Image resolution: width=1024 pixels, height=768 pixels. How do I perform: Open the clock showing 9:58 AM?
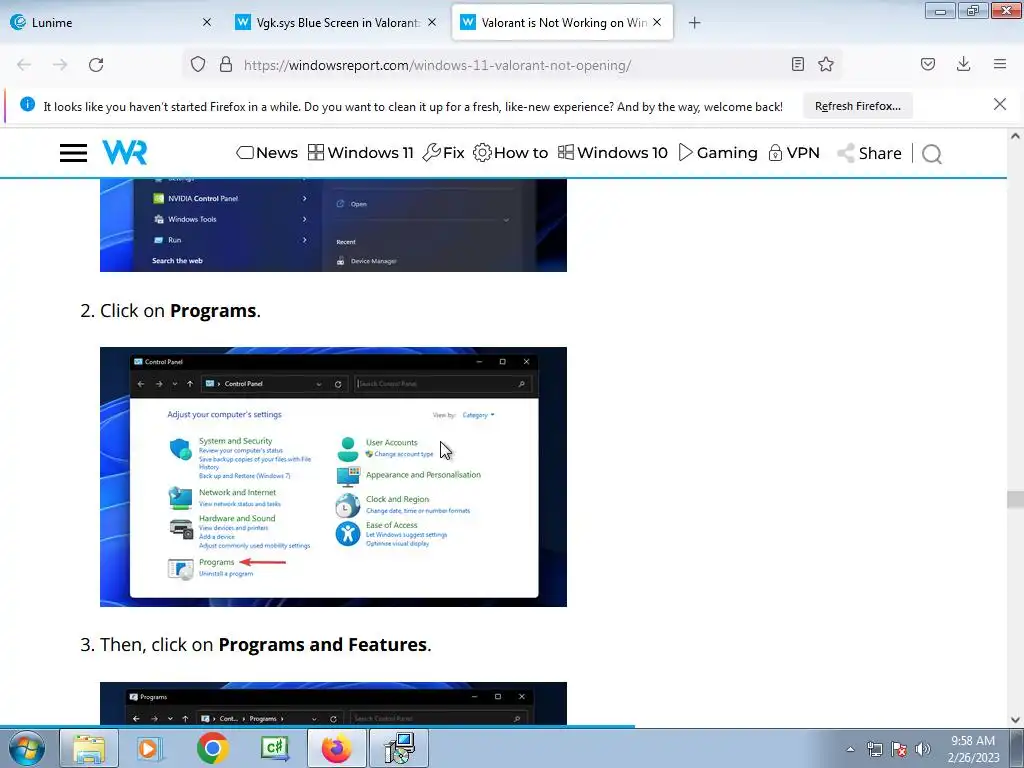click(974, 749)
